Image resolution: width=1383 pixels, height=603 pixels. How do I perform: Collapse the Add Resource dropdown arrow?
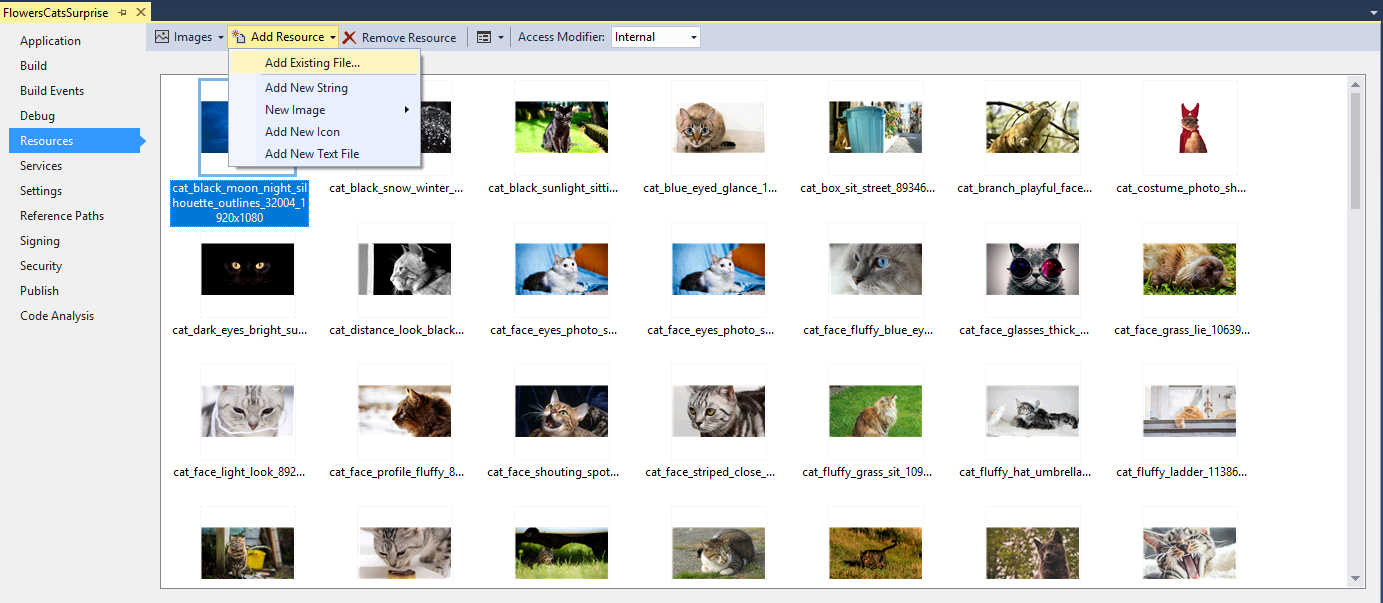[x=332, y=37]
